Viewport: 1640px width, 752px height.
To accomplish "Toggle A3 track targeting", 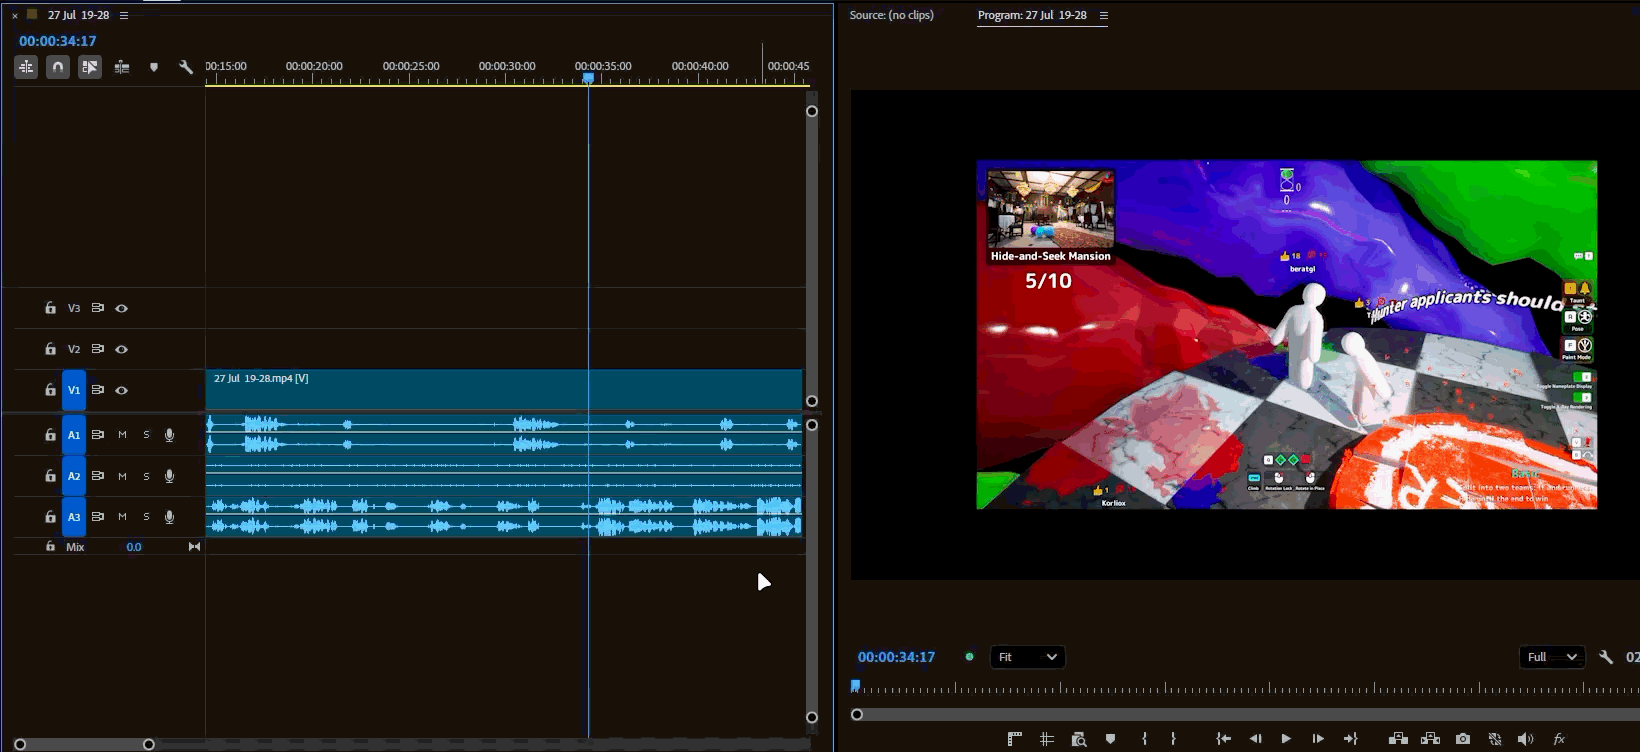I will [74, 517].
